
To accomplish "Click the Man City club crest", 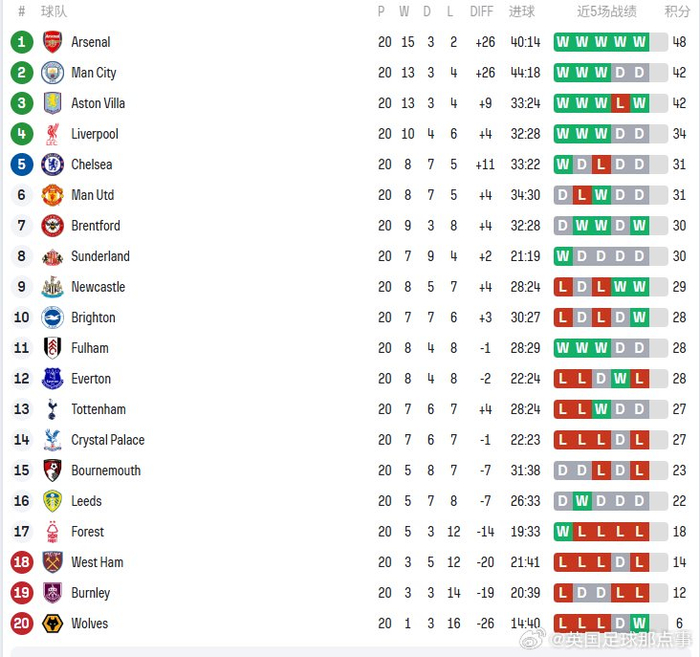I will pos(52,73).
